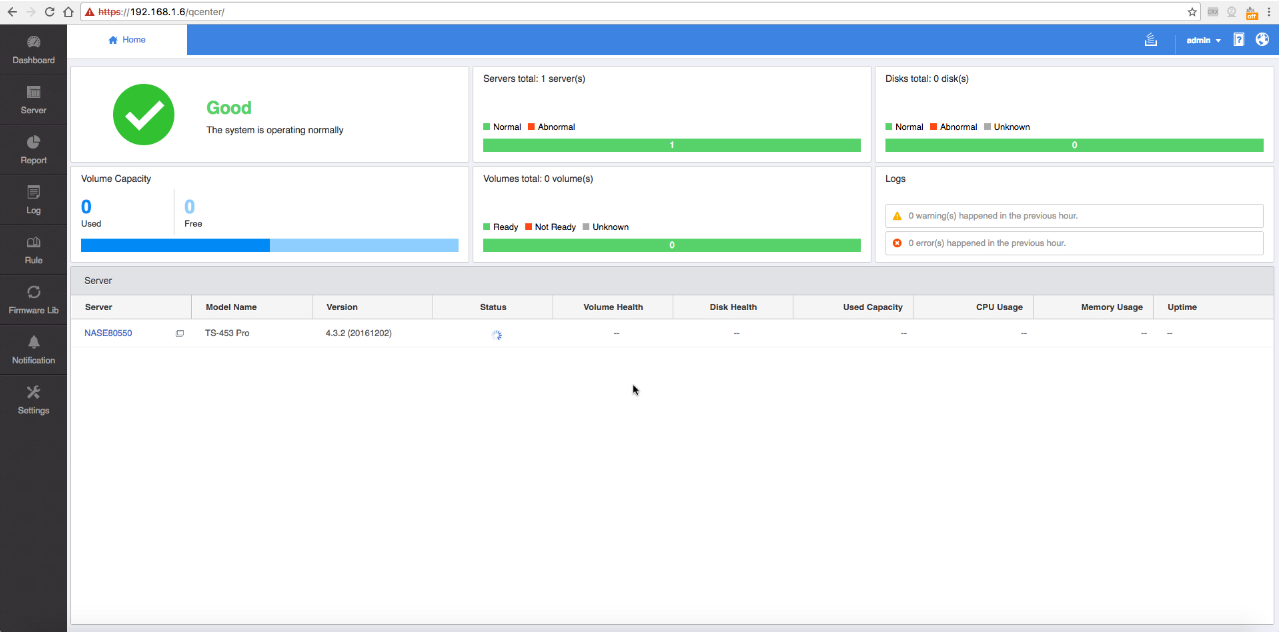Screen dimensions: 1279x632
Task: Open the errors log entry
Action: 1074,243
